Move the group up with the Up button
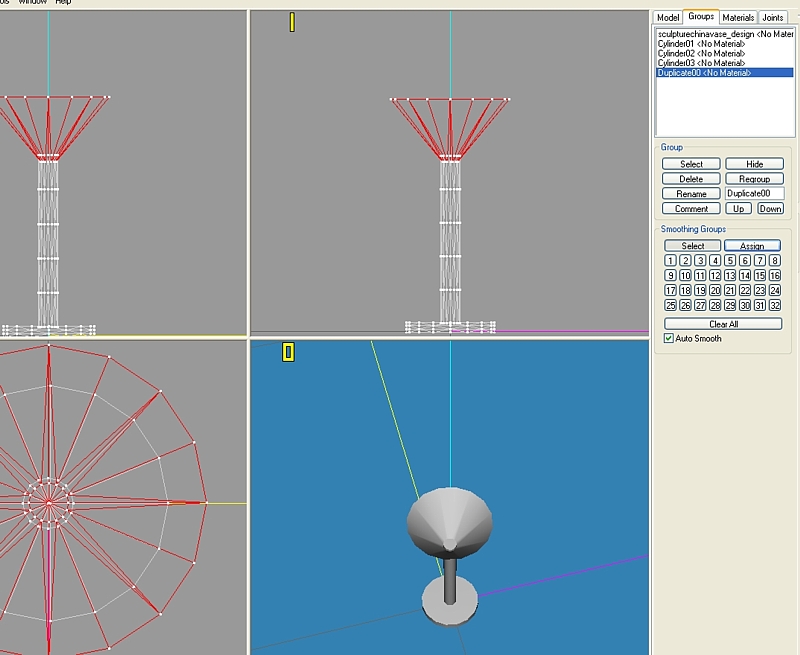Screen dimensions: 800x655 (x=738, y=209)
